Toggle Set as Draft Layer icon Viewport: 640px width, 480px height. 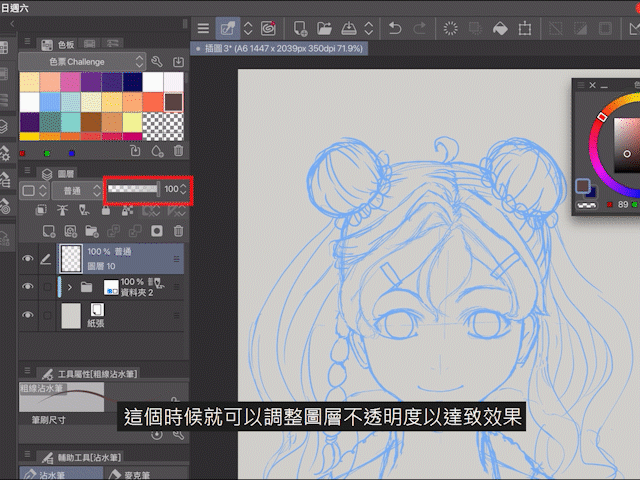pos(84,210)
